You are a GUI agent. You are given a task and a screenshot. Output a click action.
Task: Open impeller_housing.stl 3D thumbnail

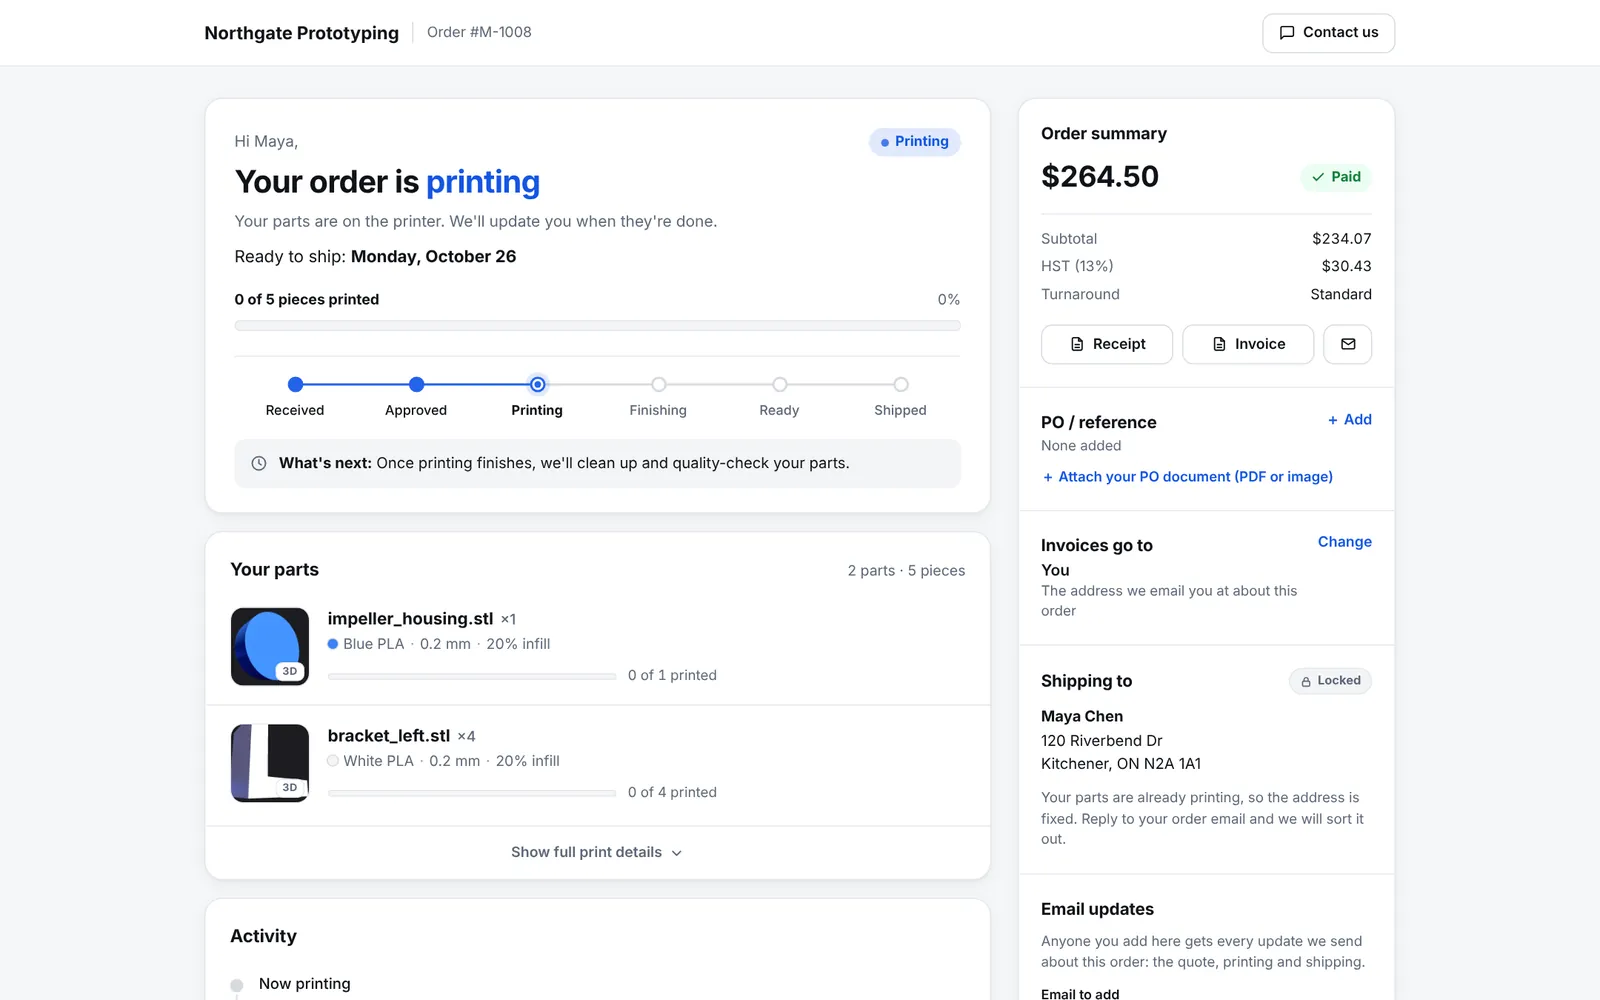[x=270, y=646]
